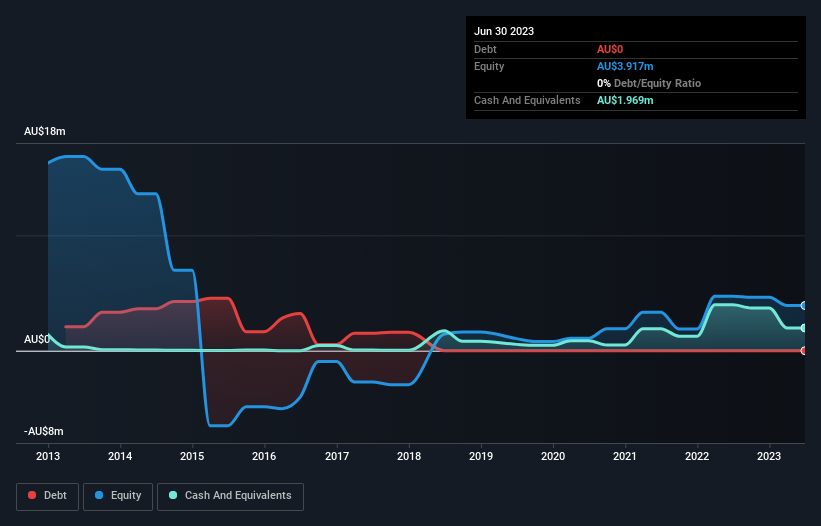The image size is (821, 526).
Task: Click Cash And Equivalents label in tooltip
Action: pyautogui.click(x=527, y=100)
